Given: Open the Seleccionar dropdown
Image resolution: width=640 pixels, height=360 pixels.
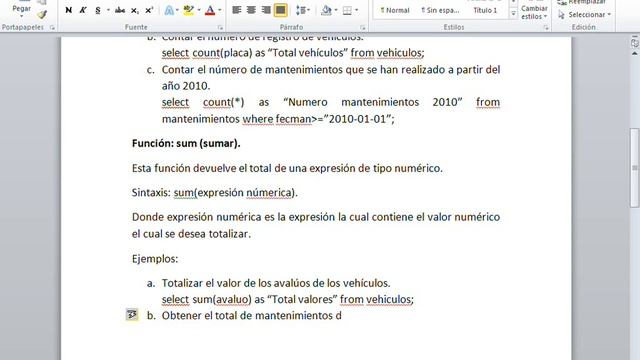Looking at the screenshot, I should coord(584,15).
